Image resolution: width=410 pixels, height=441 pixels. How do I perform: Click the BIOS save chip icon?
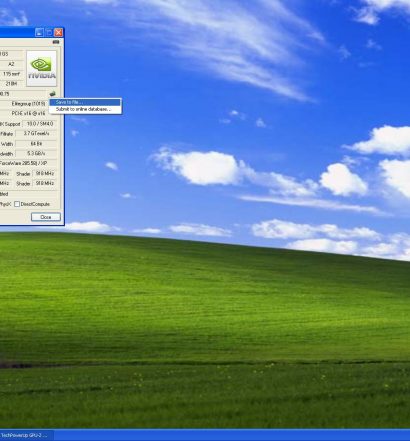click(52, 94)
